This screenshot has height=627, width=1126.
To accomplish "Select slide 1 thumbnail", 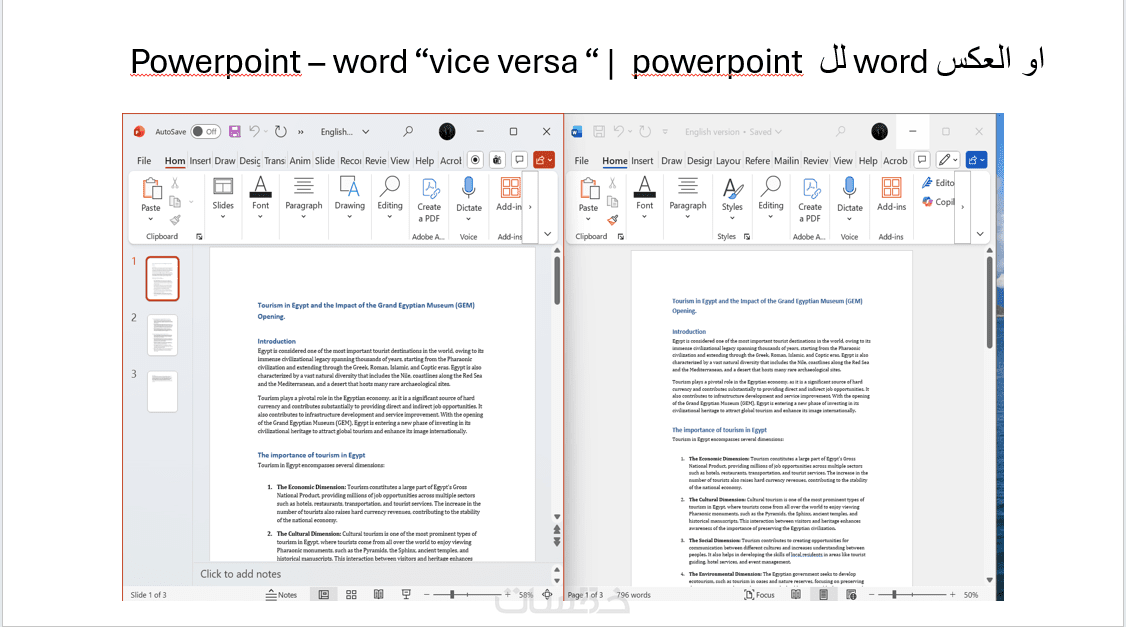I will [x=162, y=279].
